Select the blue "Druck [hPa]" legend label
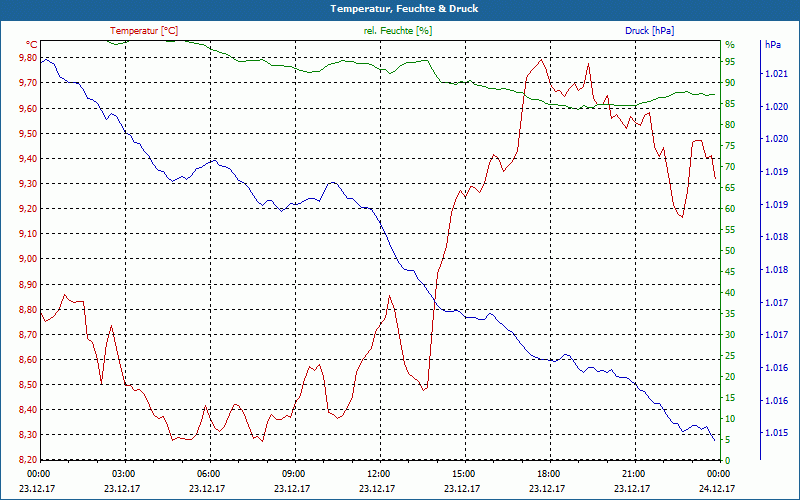 coord(649,31)
